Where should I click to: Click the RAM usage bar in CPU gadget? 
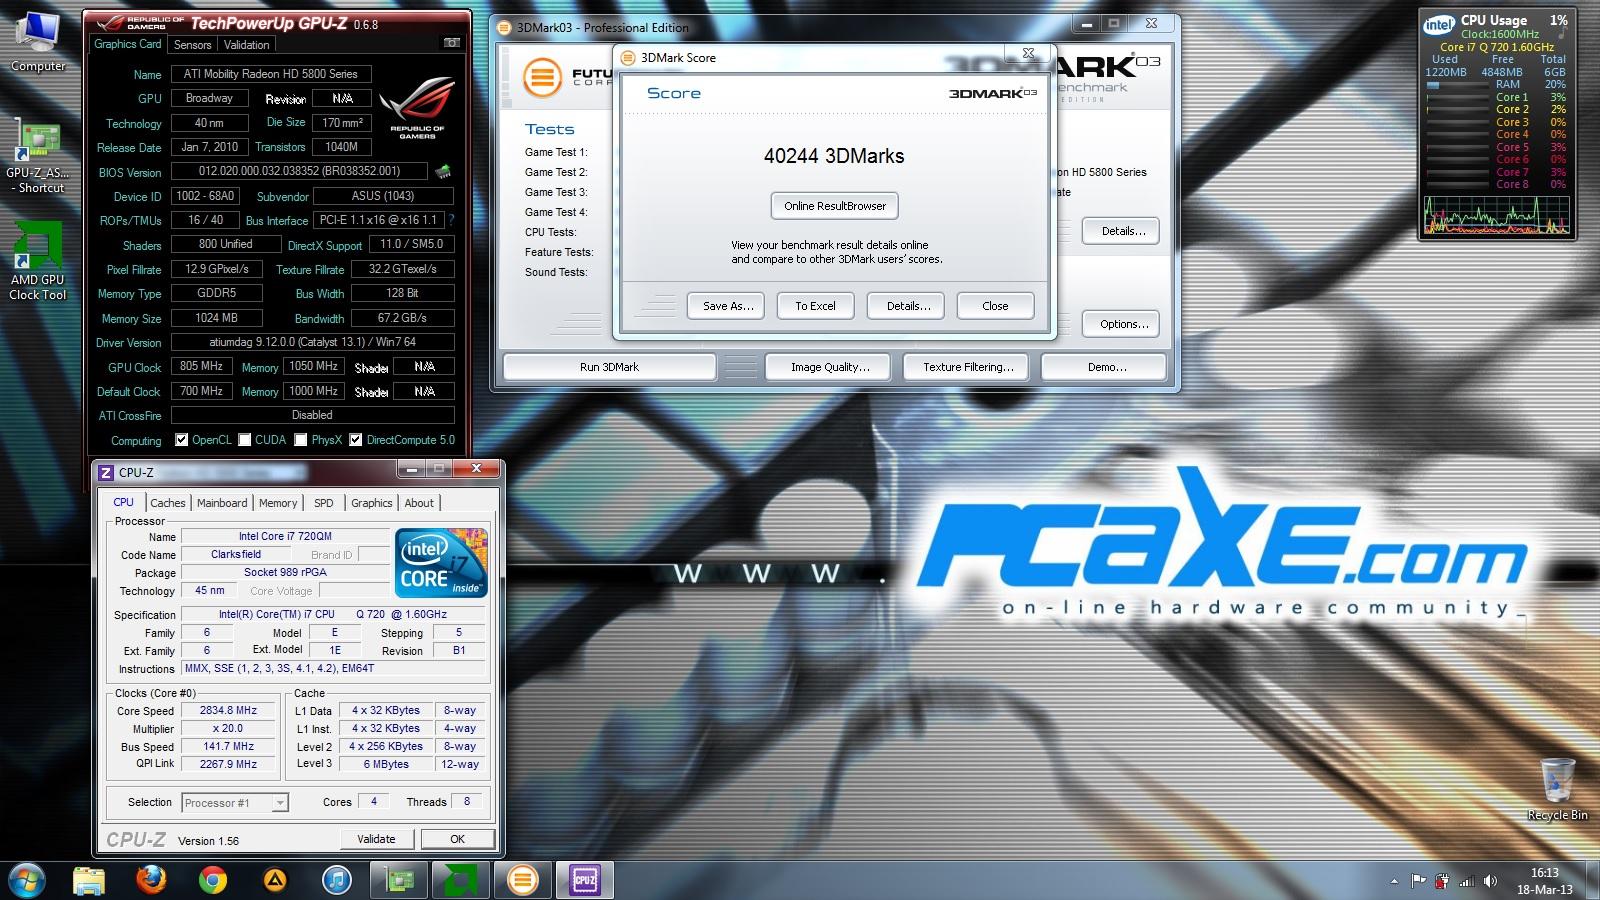1456,85
